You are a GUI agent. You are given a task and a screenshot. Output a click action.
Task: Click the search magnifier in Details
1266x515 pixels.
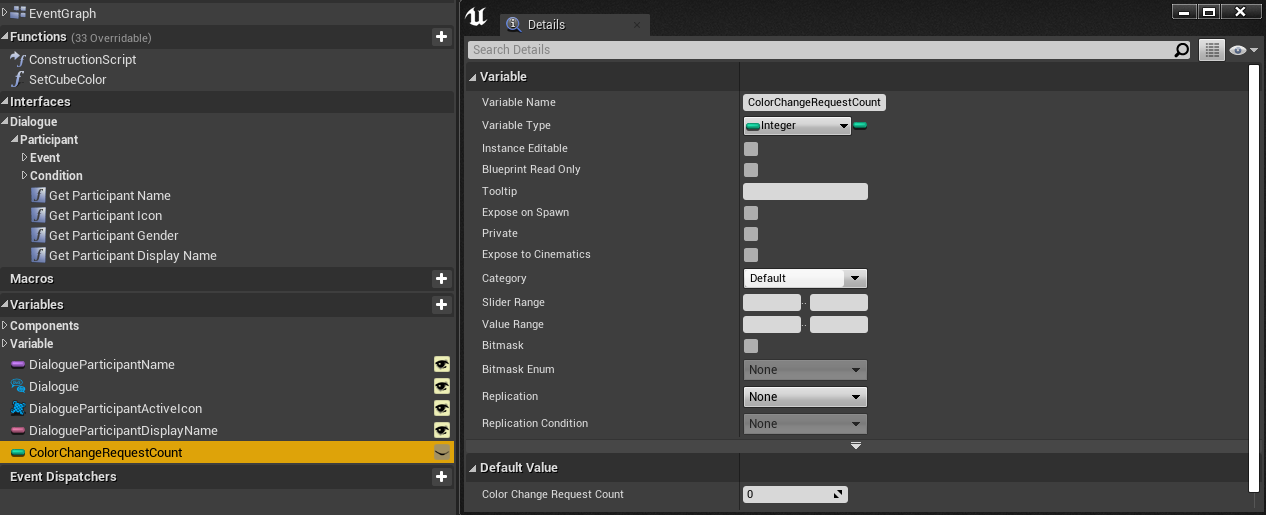coord(1182,50)
